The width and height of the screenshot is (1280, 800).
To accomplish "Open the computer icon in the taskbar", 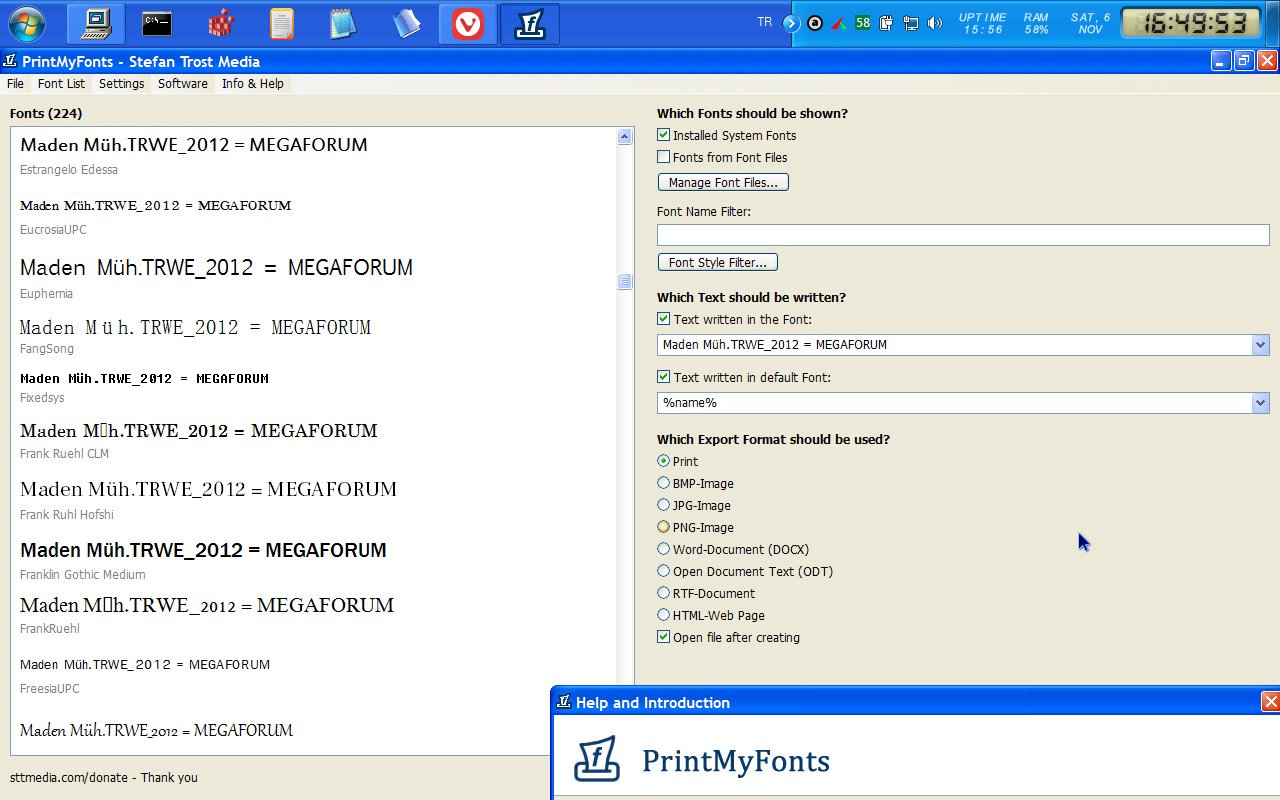I will coord(97,23).
